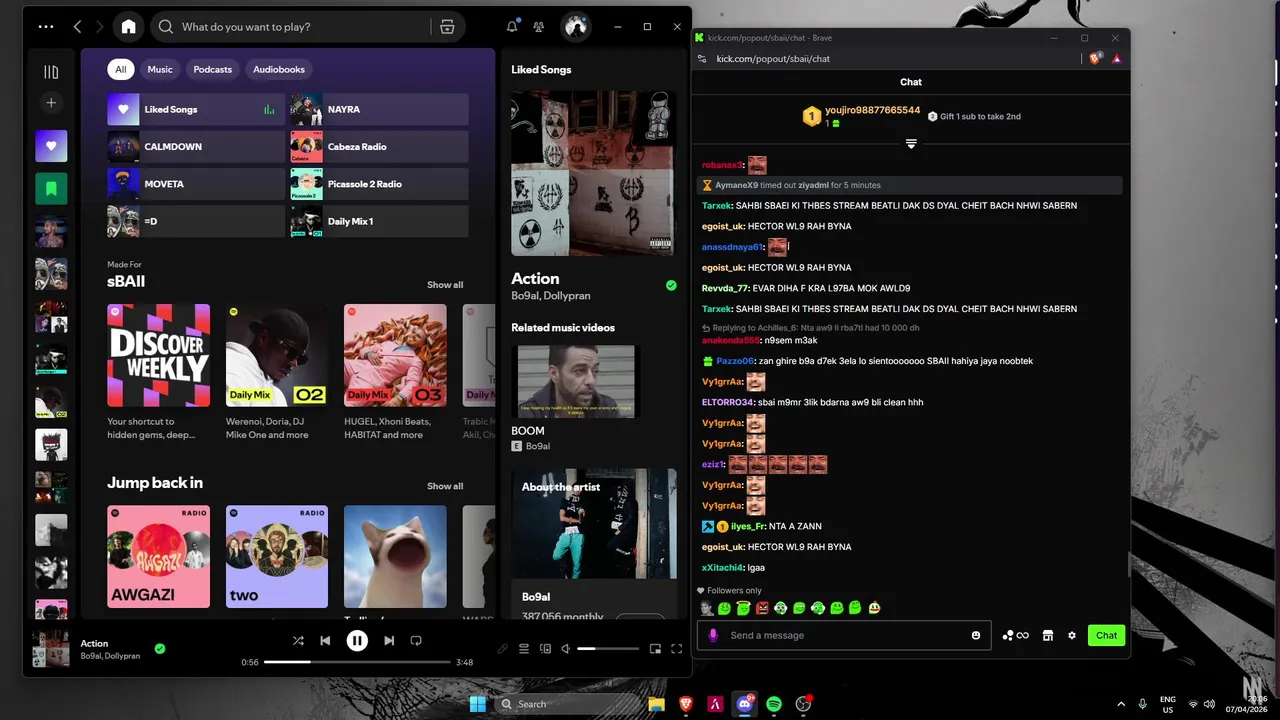The height and width of the screenshot is (720, 1280).
Task: Open Windows Start menu
Action: pyautogui.click(x=478, y=704)
